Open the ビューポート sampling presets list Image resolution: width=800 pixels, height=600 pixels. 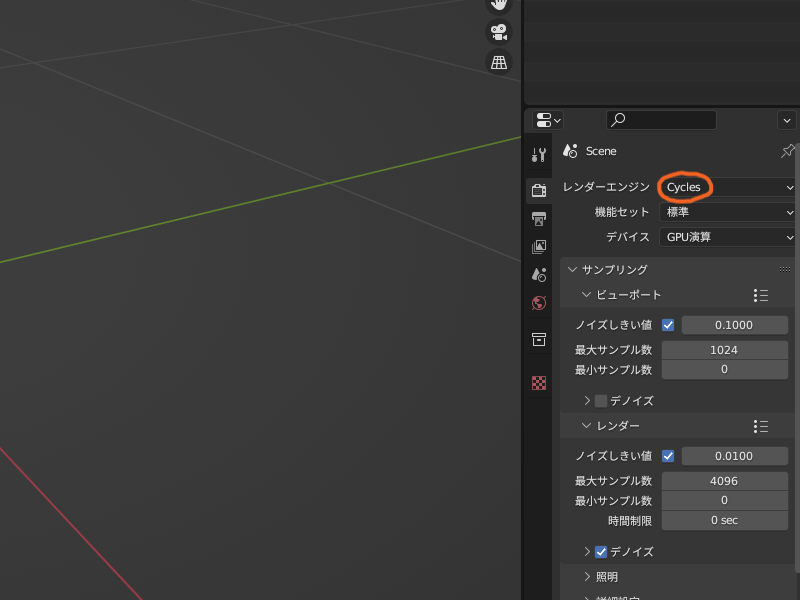click(x=760, y=295)
